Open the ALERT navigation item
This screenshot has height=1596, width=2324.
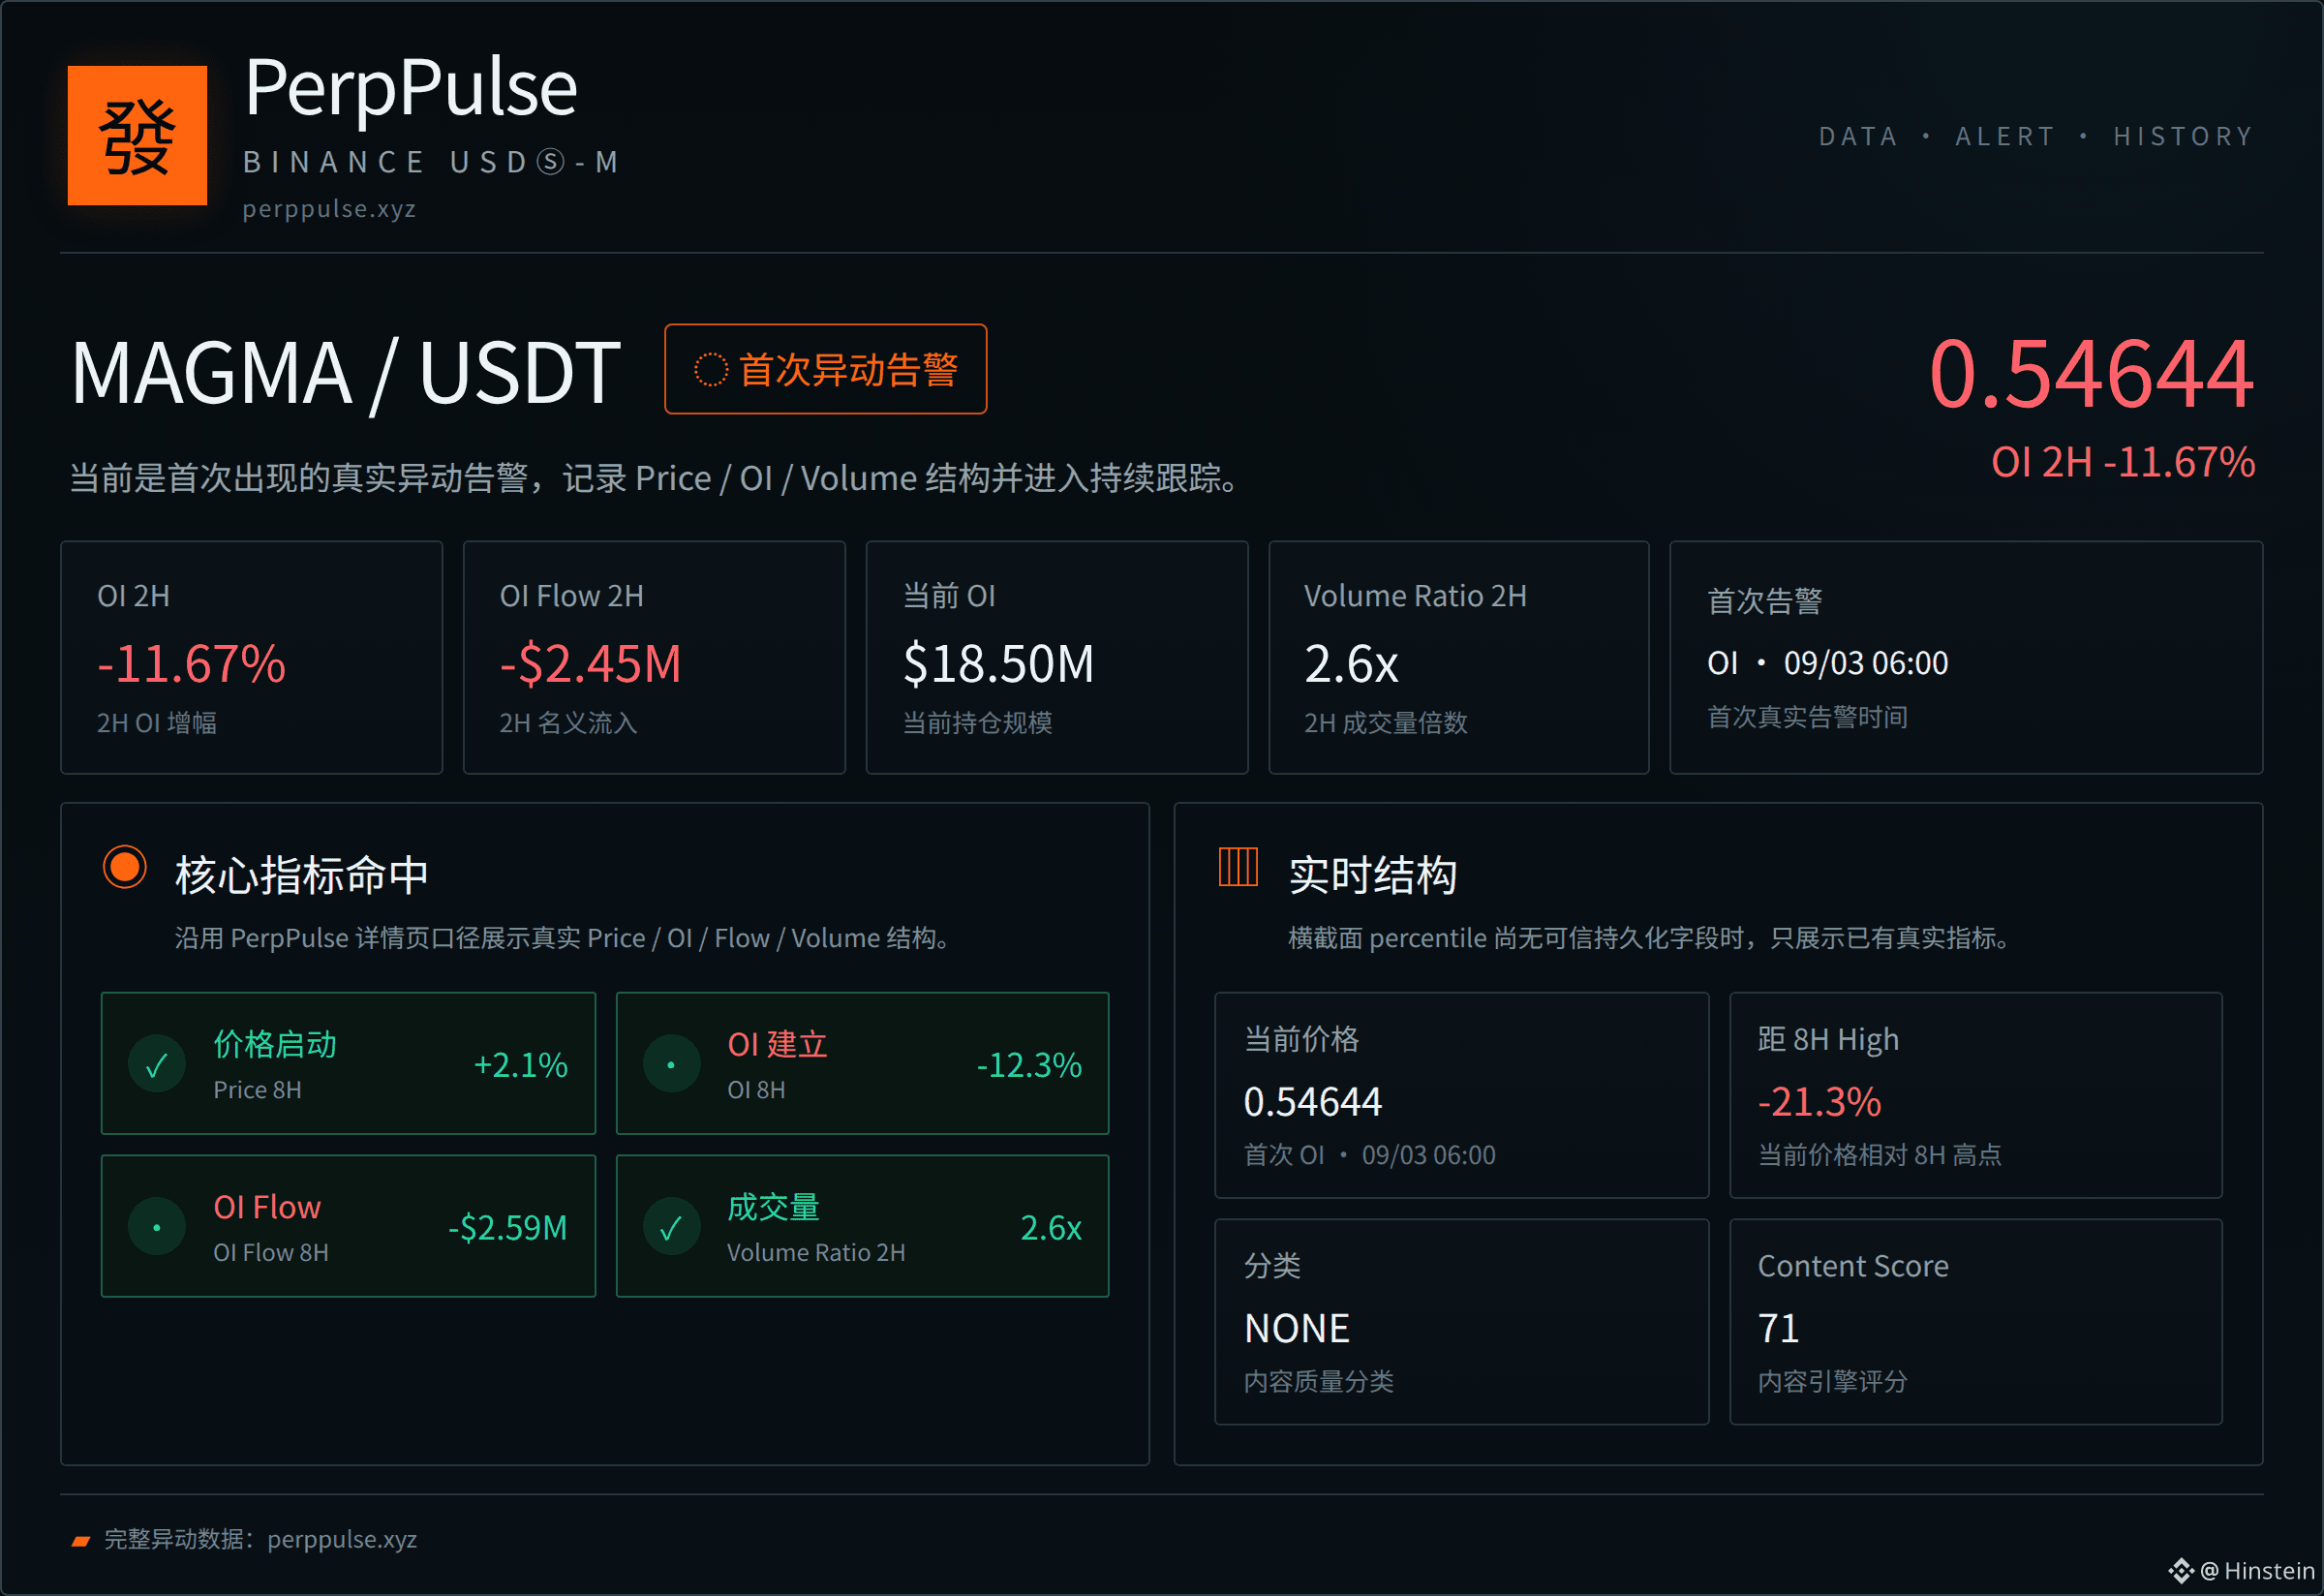pyautogui.click(x=2005, y=136)
